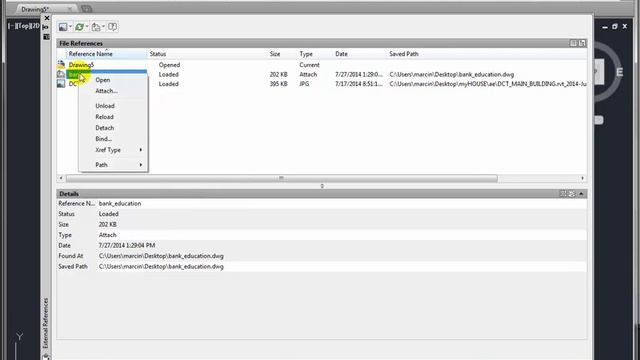Switch Details to details mode icon
Image resolution: width=640 pixels, height=360 pixels.
[563, 194]
